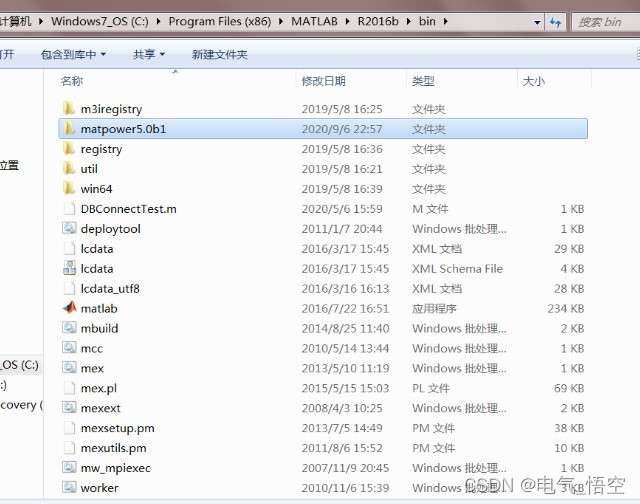Click the 应用程序 type of matlab row
This screenshot has height=504, width=640.
[434, 309]
